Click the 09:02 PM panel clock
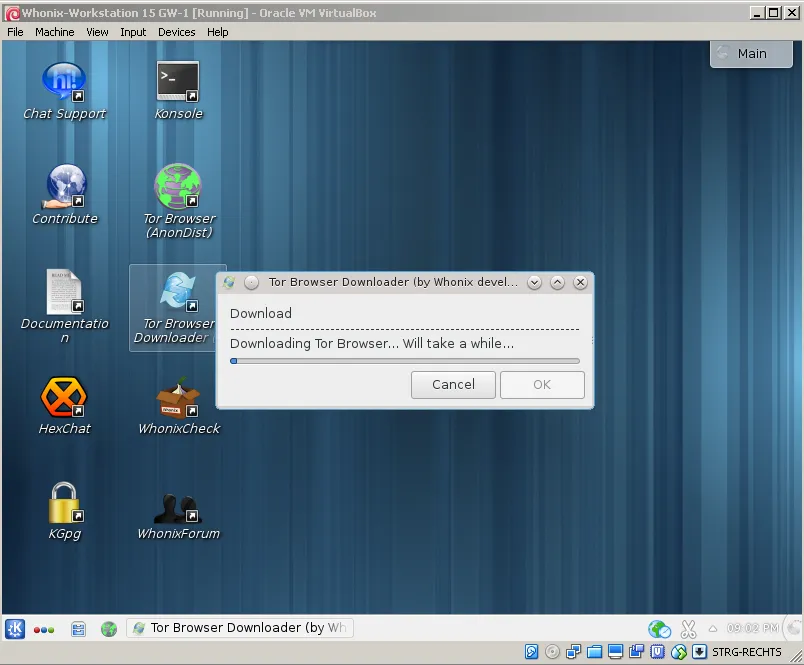The image size is (804, 665). point(752,628)
